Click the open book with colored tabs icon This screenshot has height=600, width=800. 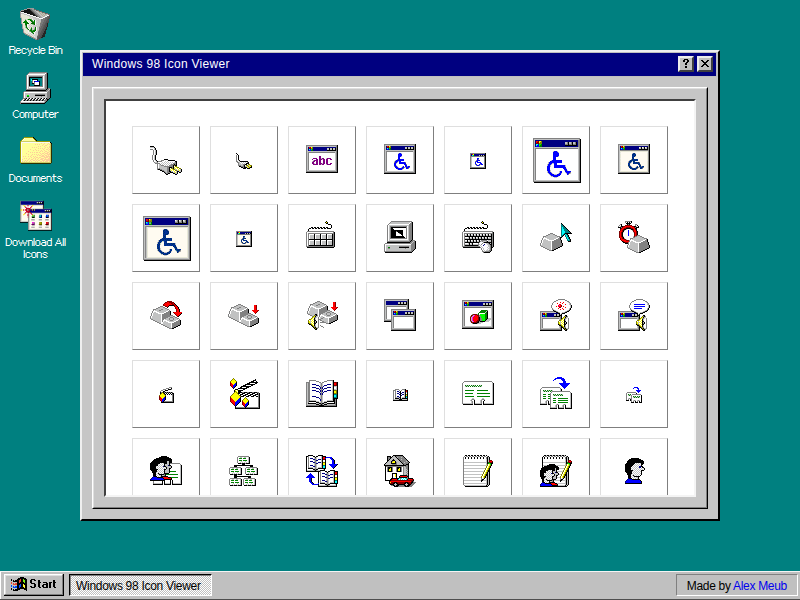tap(322, 393)
